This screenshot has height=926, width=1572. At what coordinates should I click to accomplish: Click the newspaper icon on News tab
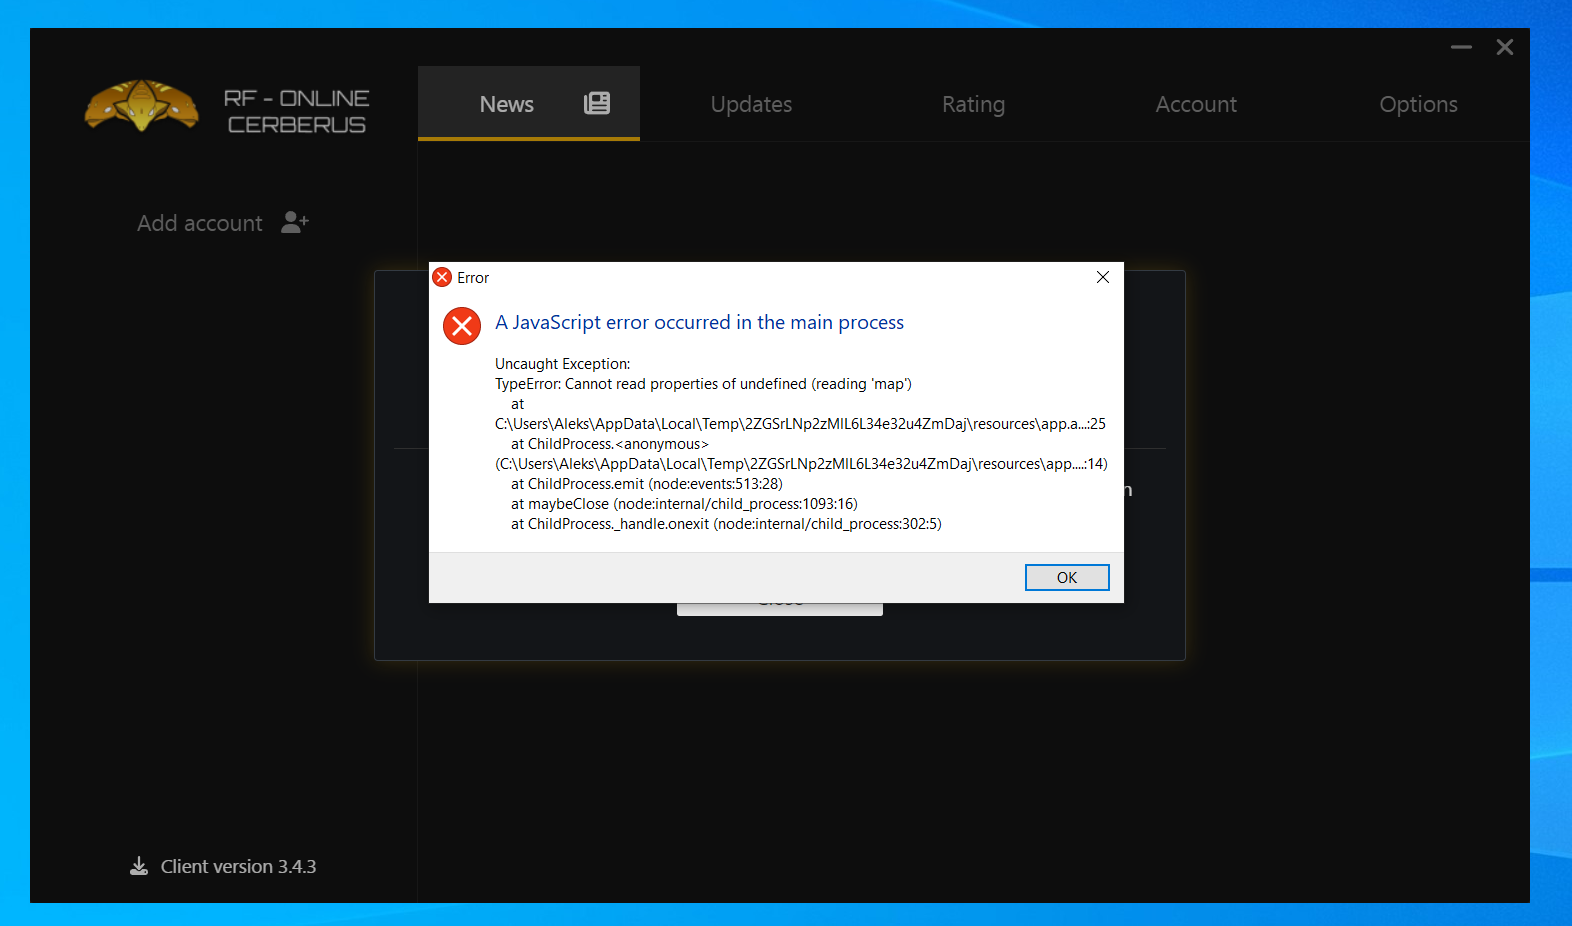pos(597,103)
